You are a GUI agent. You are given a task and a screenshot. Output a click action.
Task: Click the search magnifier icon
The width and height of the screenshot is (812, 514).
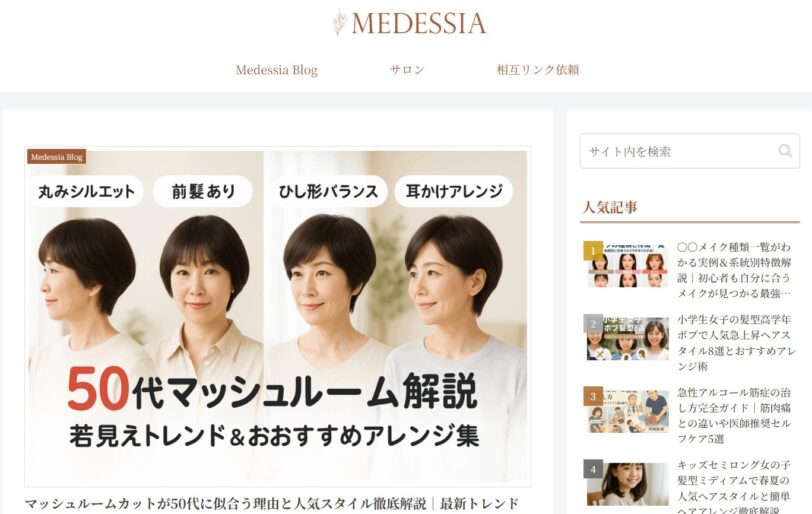tap(785, 151)
